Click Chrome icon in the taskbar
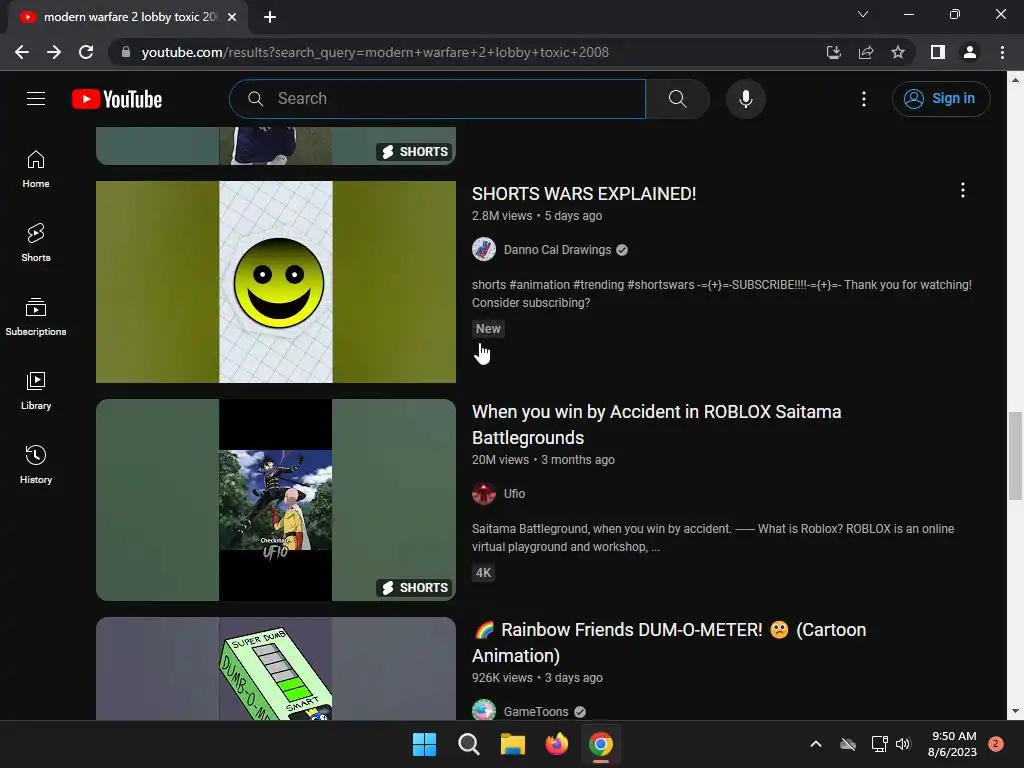The image size is (1024, 768). pyautogui.click(x=601, y=744)
